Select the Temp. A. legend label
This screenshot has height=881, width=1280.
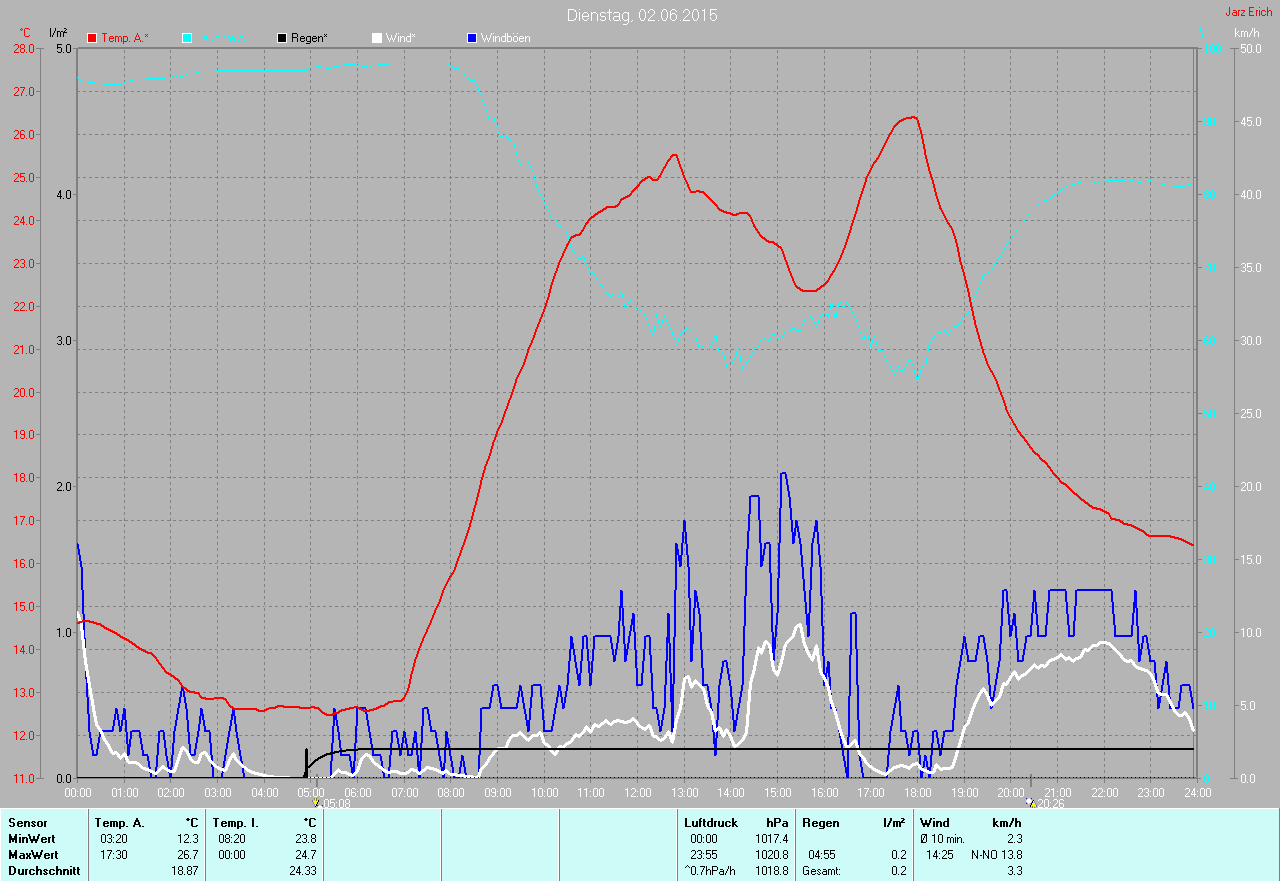click(124, 38)
